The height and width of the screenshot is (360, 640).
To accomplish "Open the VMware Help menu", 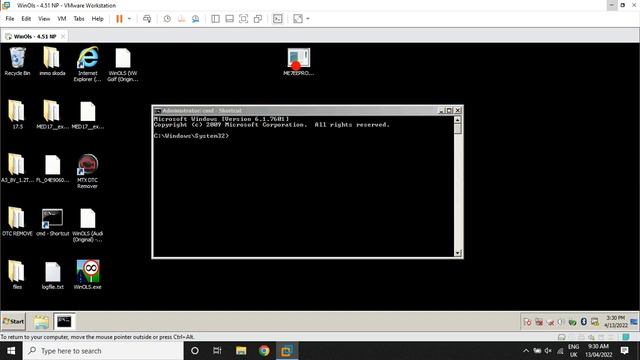I will (98, 19).
